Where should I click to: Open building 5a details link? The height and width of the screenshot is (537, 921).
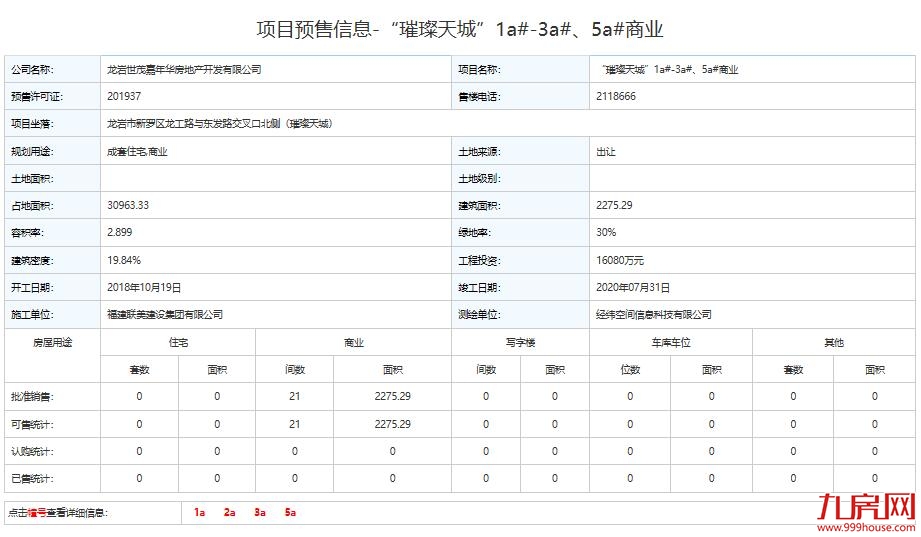(290, 512)
